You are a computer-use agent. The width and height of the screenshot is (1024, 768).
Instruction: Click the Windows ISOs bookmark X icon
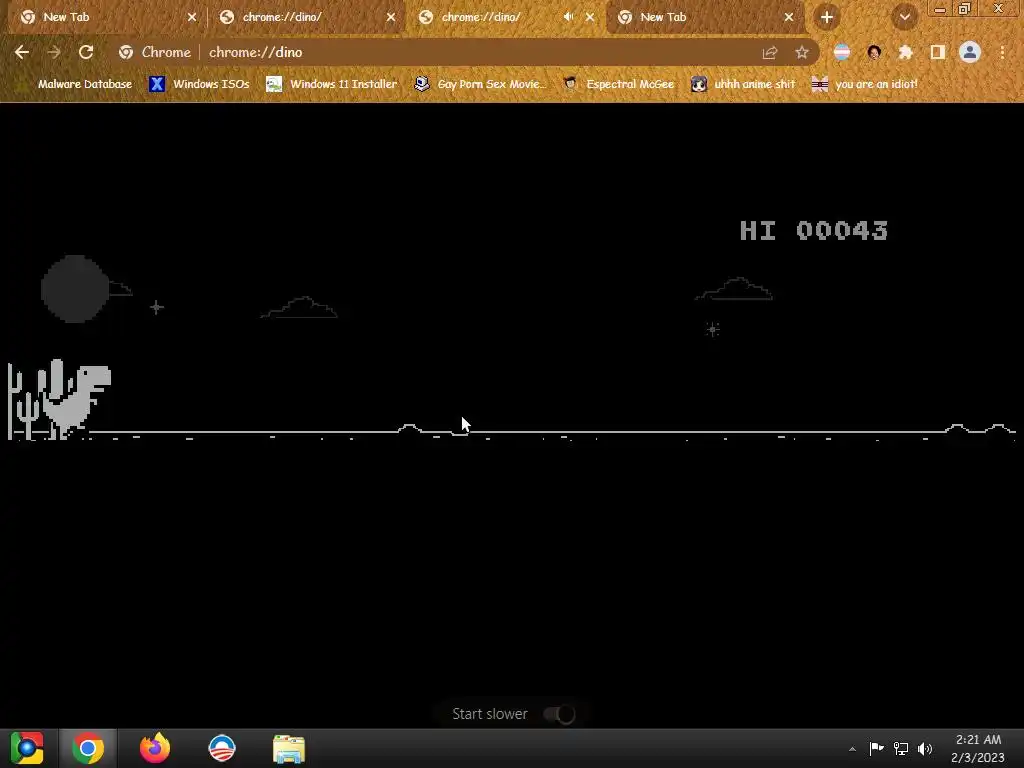157,84
